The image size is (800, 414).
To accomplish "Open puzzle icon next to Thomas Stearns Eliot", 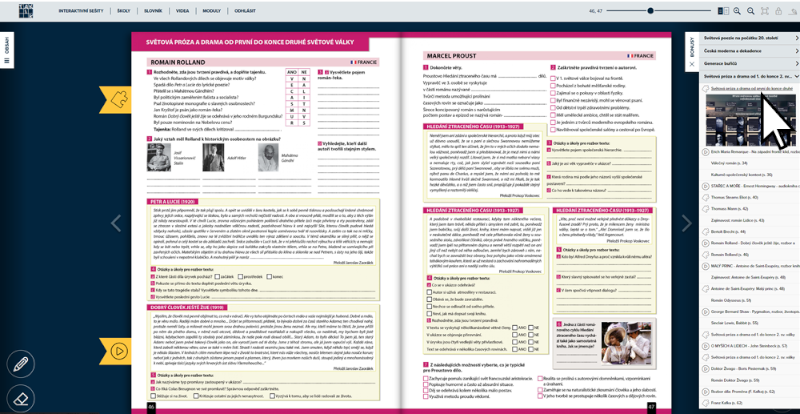I will (x=706, y=197).
